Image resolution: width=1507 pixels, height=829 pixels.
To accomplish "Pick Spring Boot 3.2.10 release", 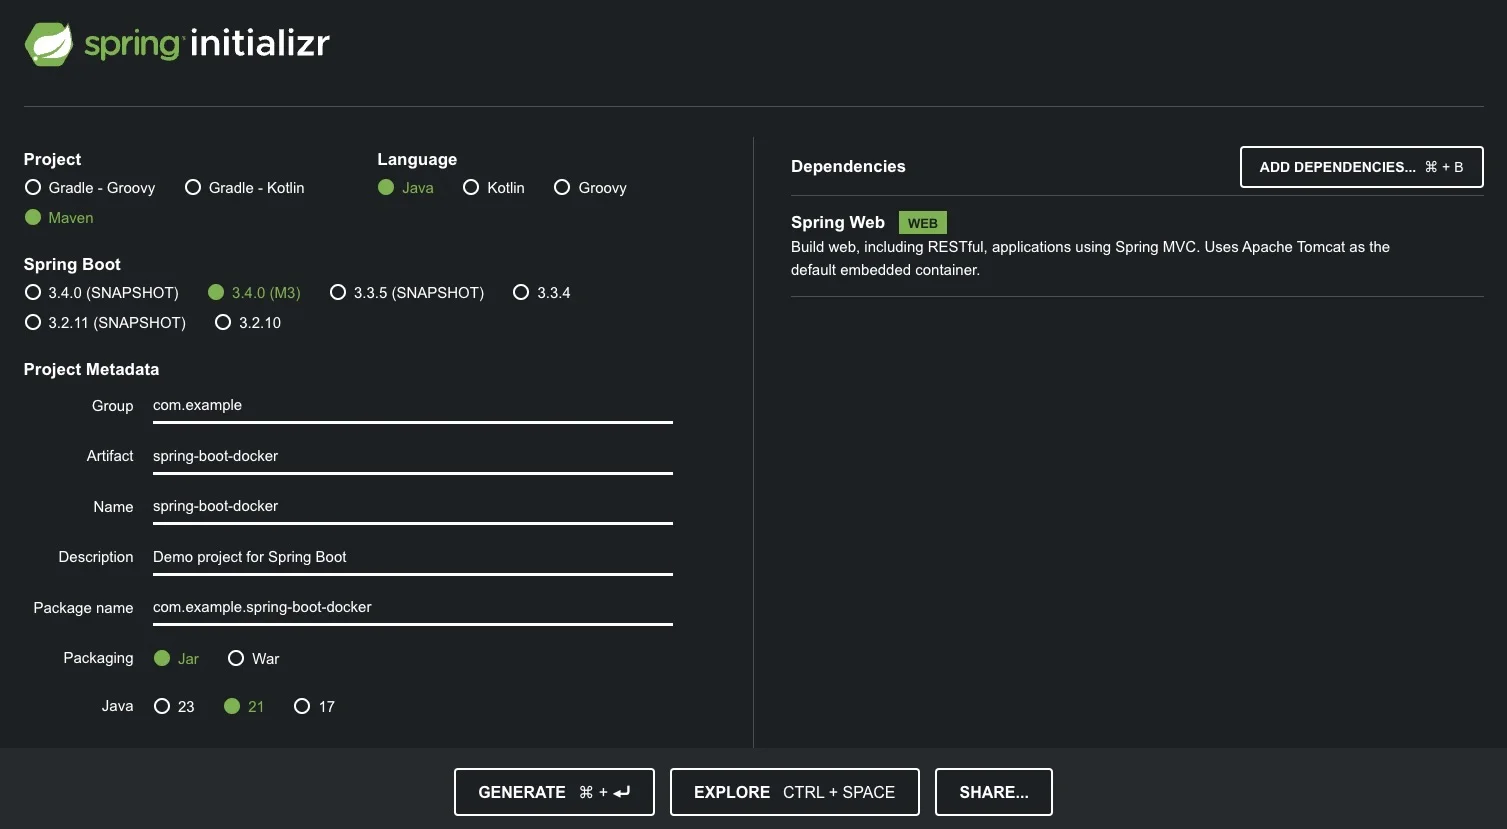I will coord(222,322).
